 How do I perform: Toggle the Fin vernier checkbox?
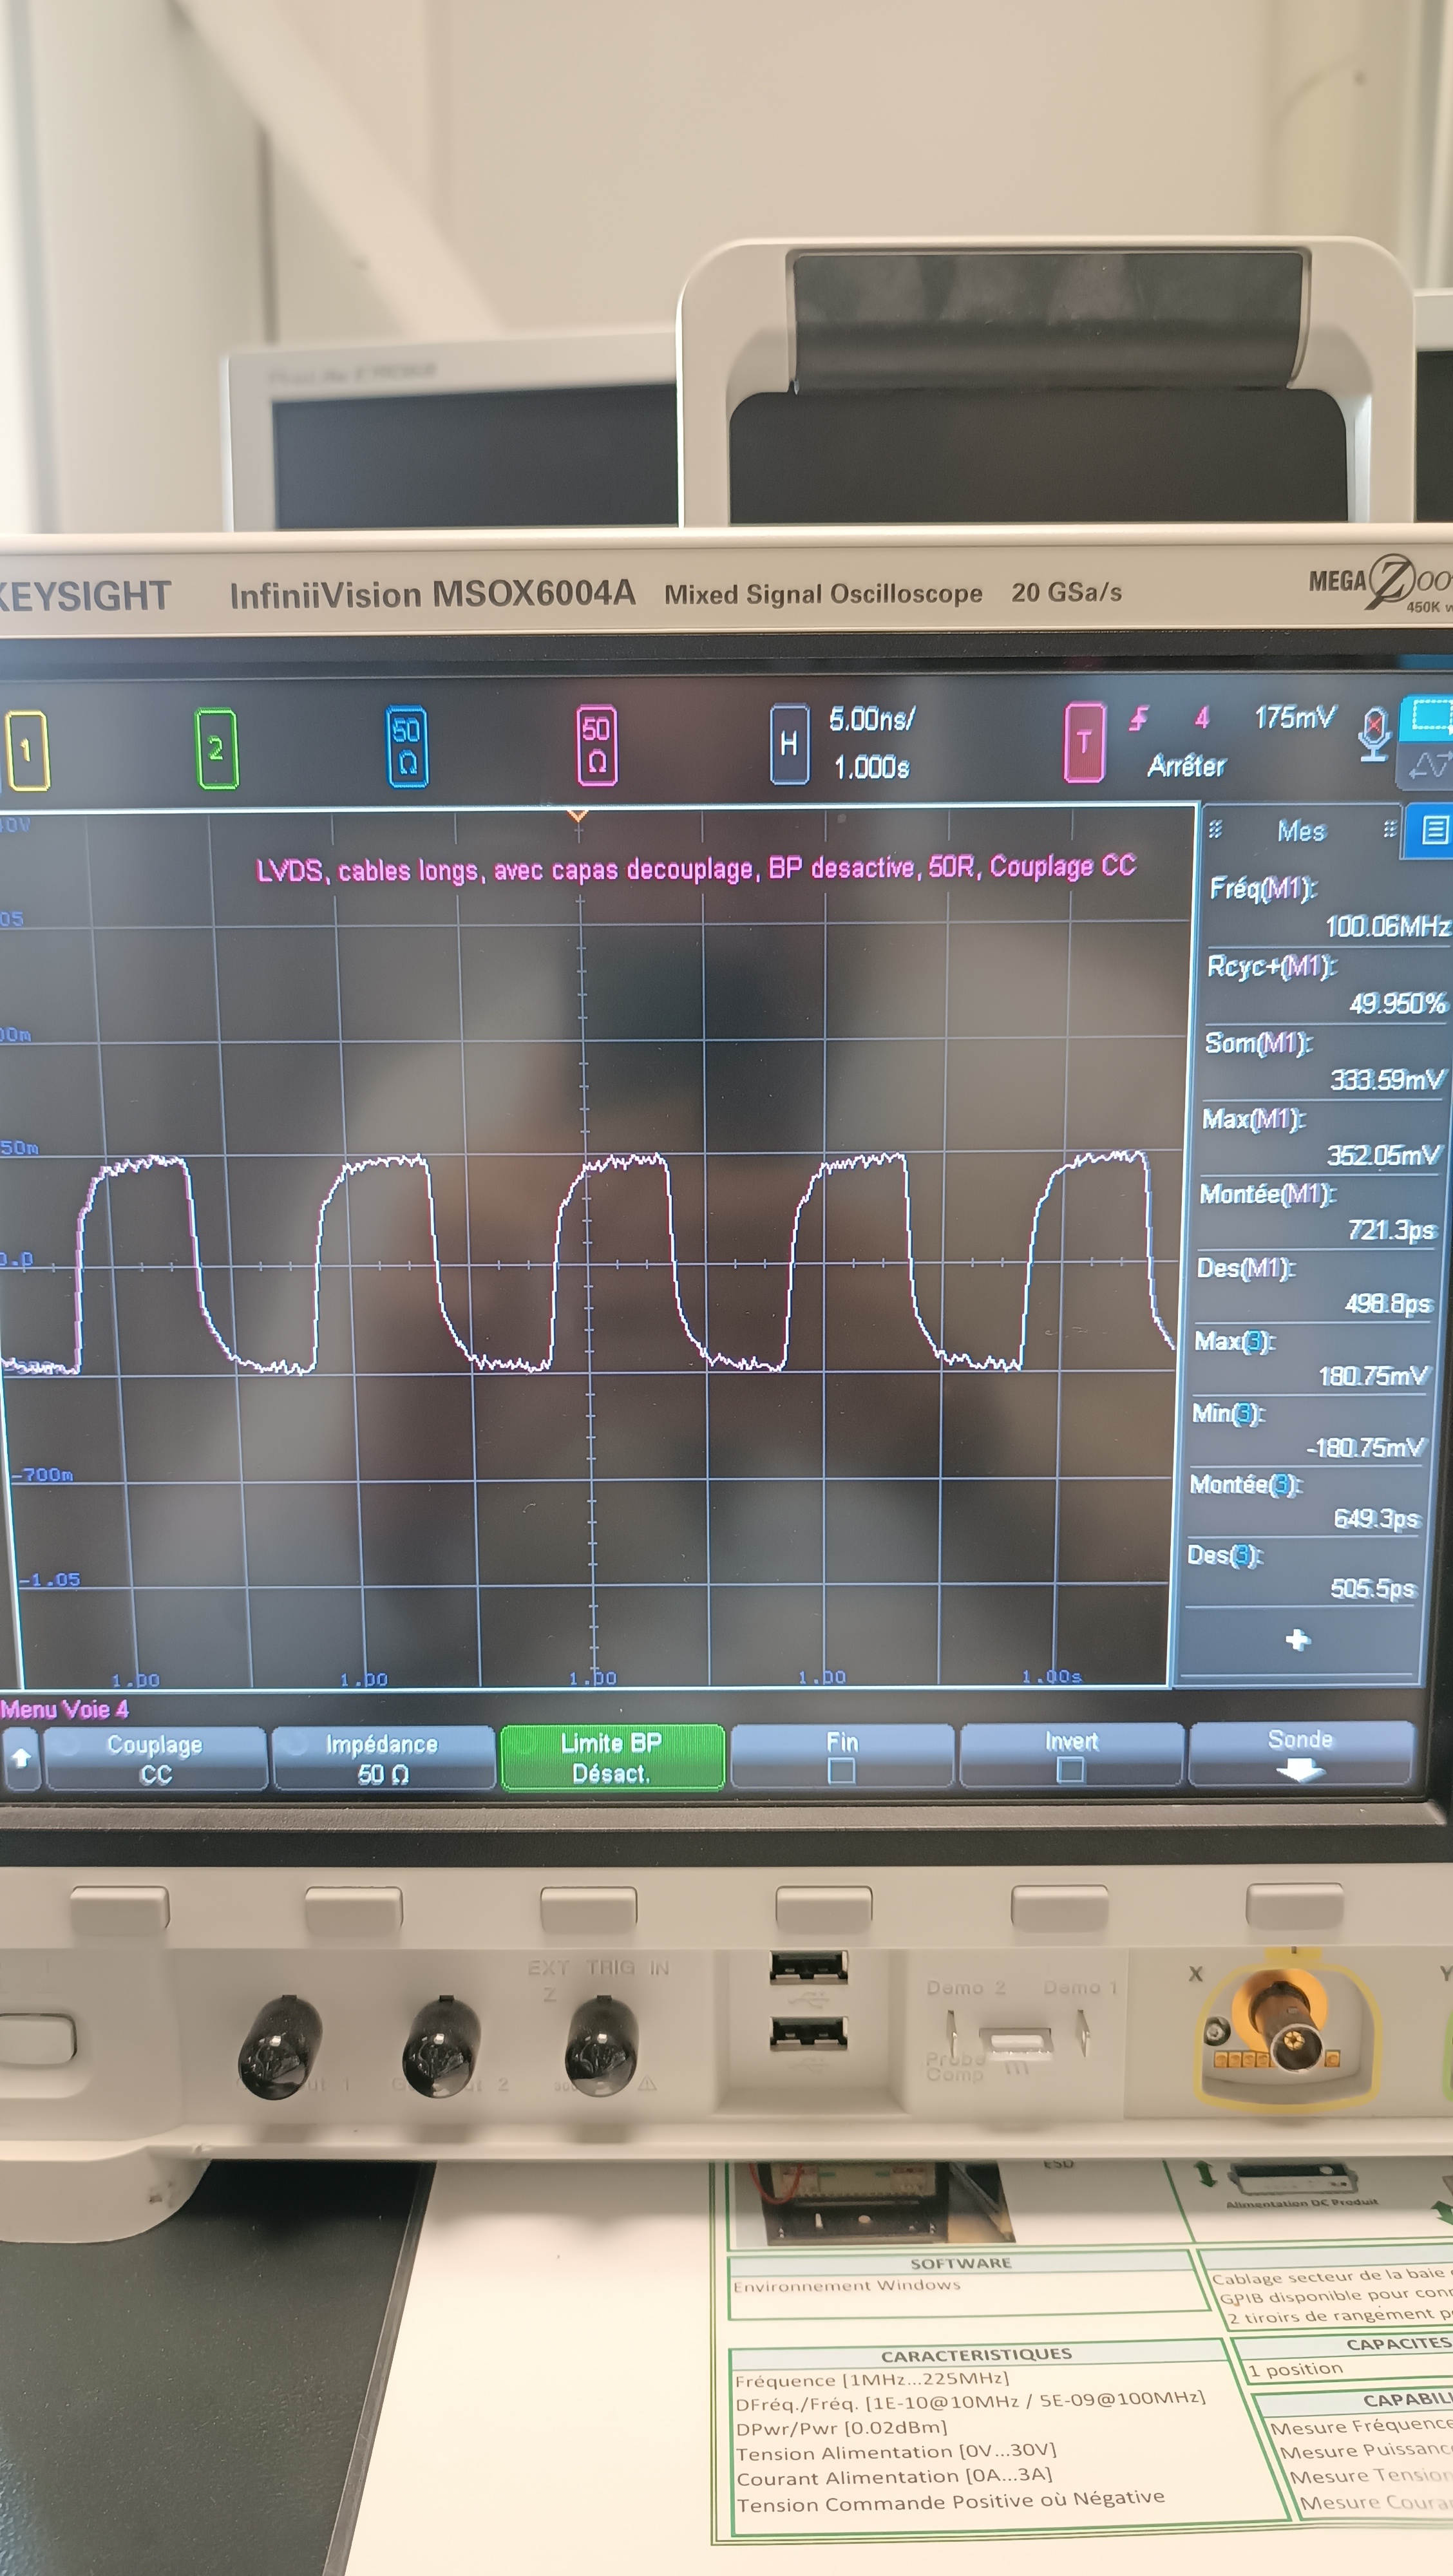[x=841, y=1770]
